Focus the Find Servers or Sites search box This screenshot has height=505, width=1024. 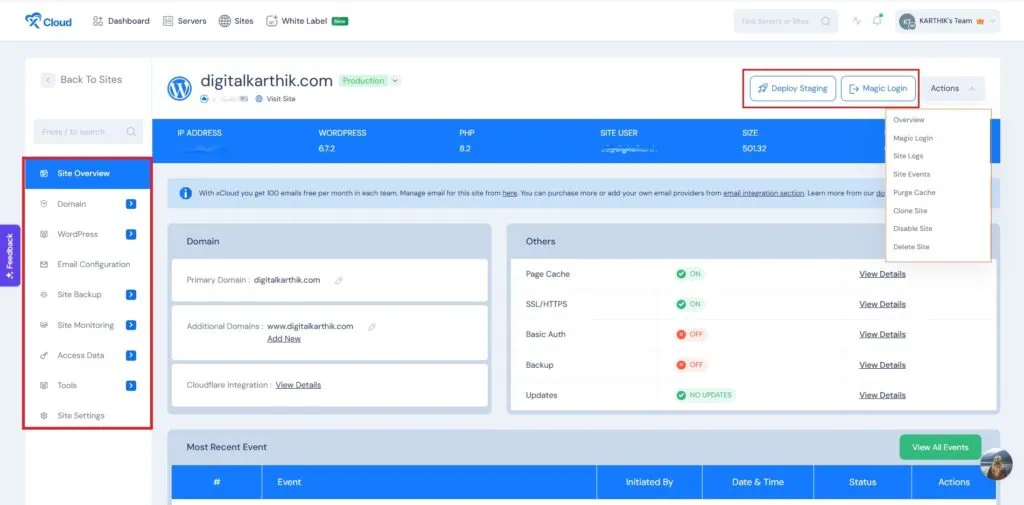coord(786,21)
